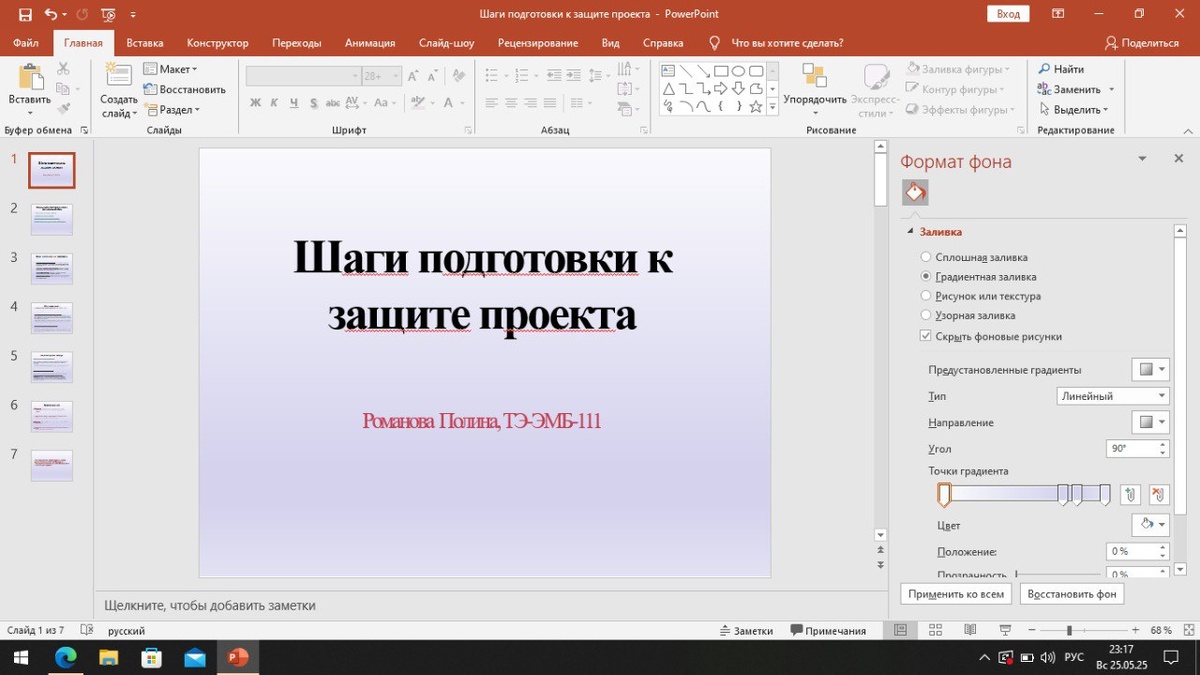Clear all formatting with the eraser icon
The height and width of the screenshot is (675, 1200).
pyautogui.click(x=458, y=76)
